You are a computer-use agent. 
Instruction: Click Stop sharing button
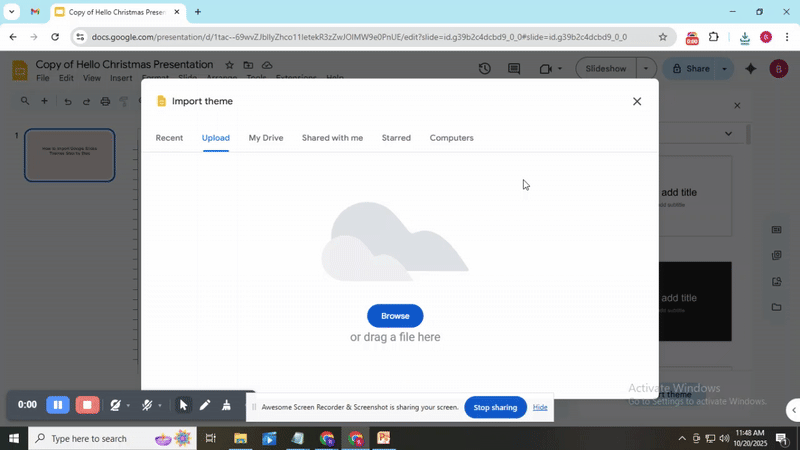(x=495, y=407)
